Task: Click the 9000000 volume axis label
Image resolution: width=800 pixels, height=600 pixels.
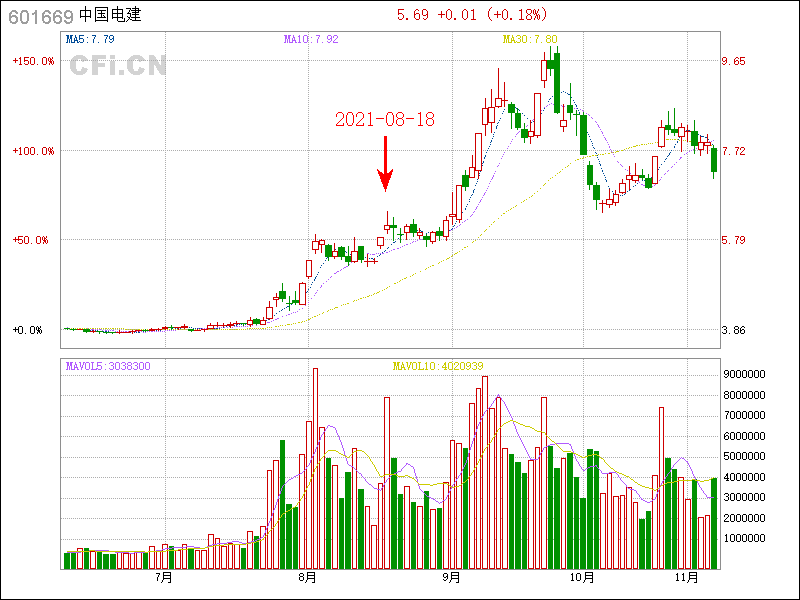Action: point(744,374)
